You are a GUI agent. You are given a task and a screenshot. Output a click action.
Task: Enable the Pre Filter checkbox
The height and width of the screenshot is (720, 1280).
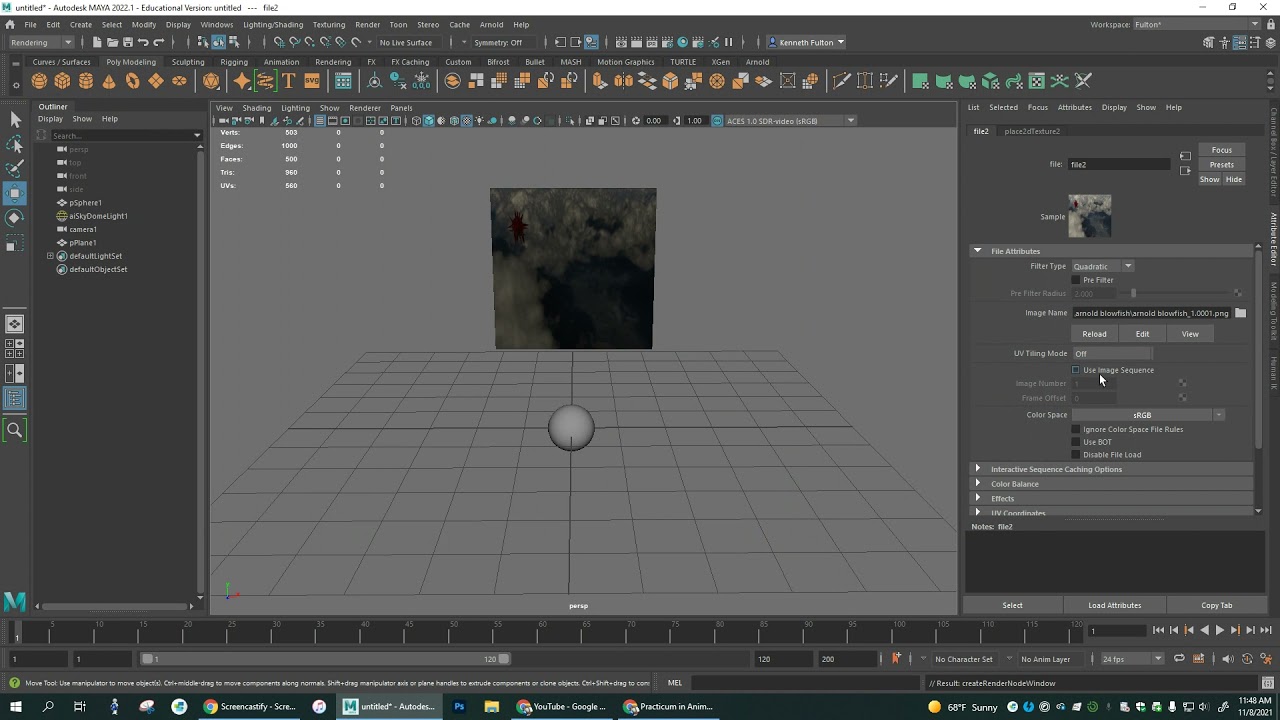click(x=1076, y=280)
